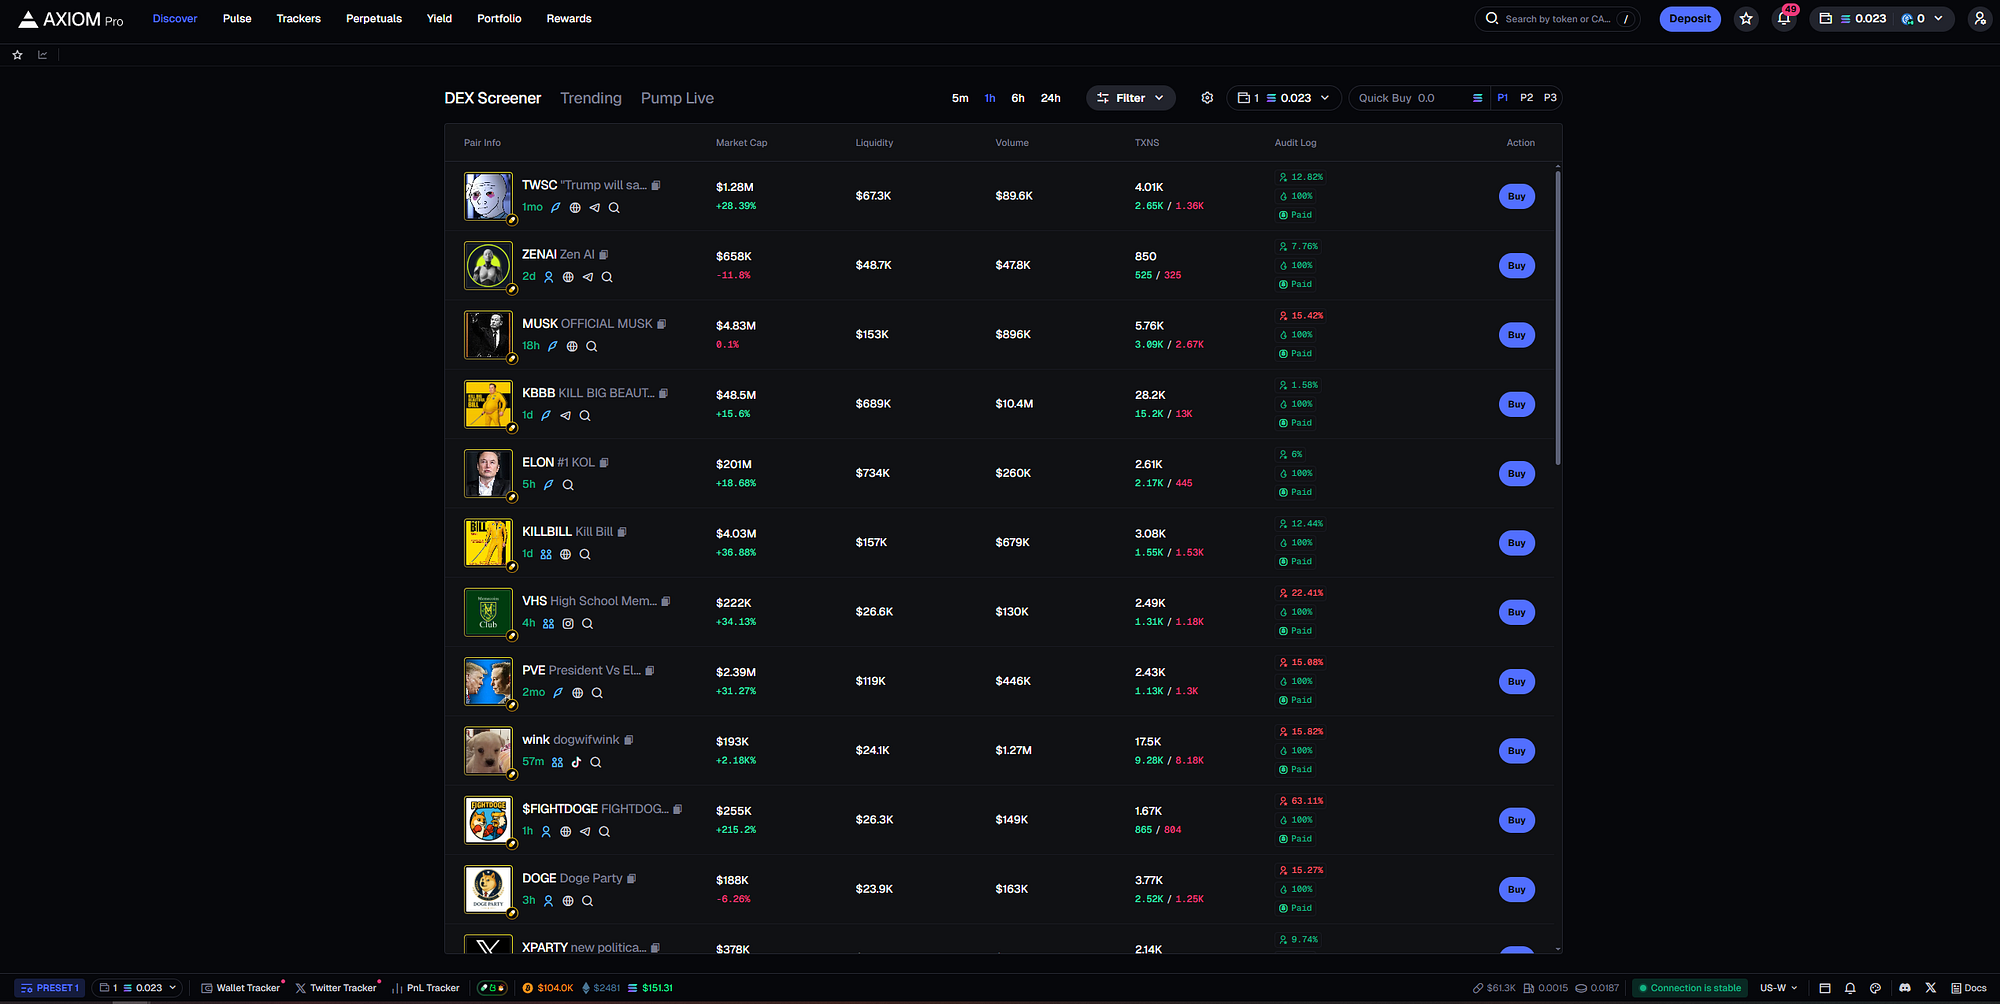2000x1004 pixels.
Task: Open the watchlist star icon in top bar
Action: (1746, 19)
